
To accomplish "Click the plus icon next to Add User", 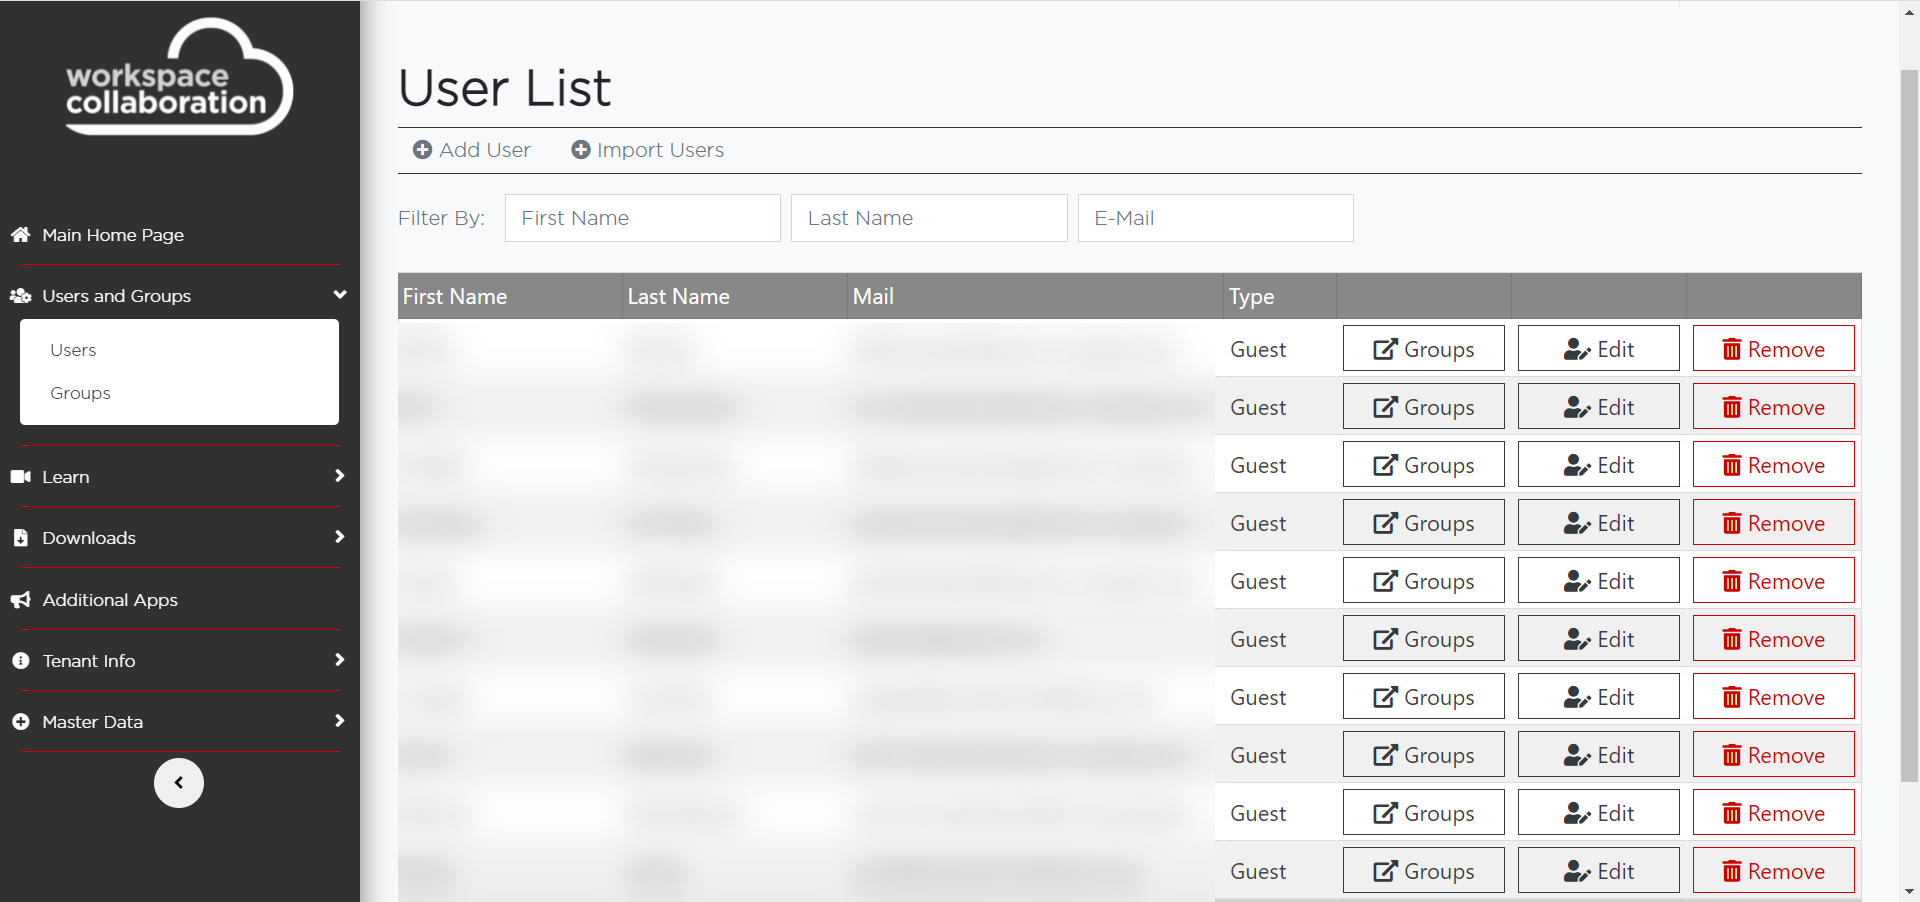I will (422, 150).
